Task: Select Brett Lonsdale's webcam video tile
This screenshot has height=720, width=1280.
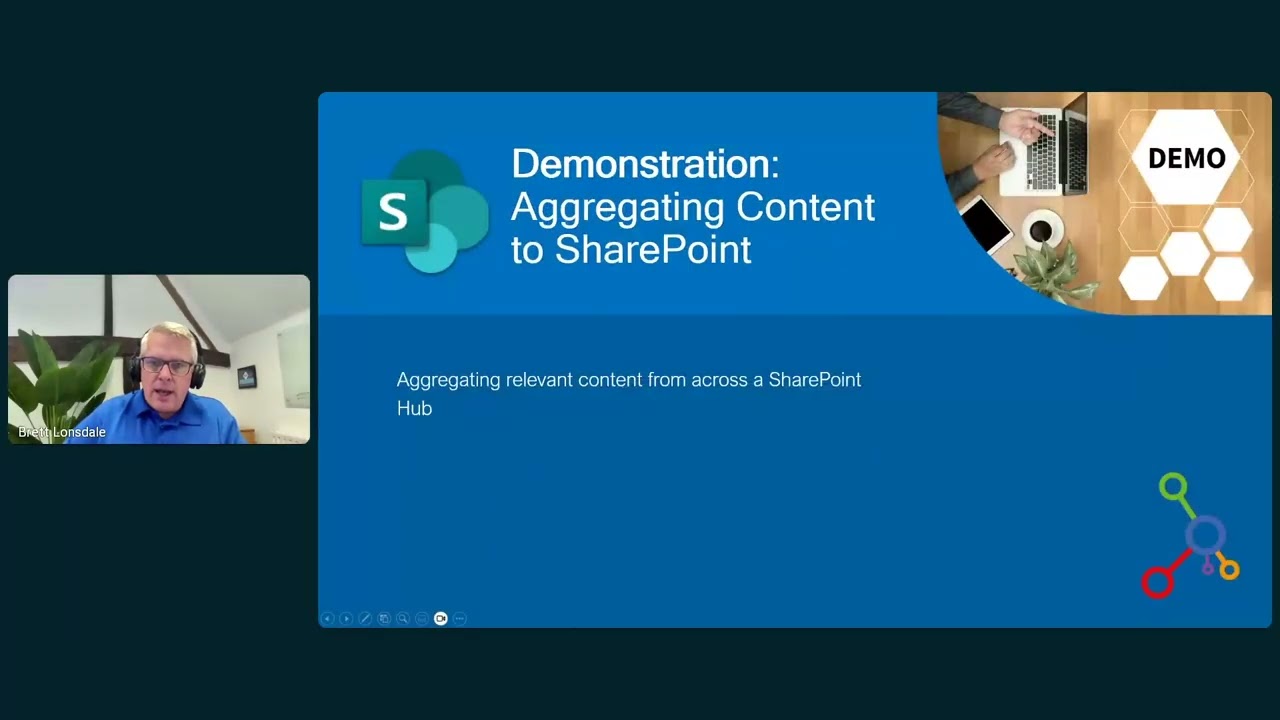Action: (159, 359)
